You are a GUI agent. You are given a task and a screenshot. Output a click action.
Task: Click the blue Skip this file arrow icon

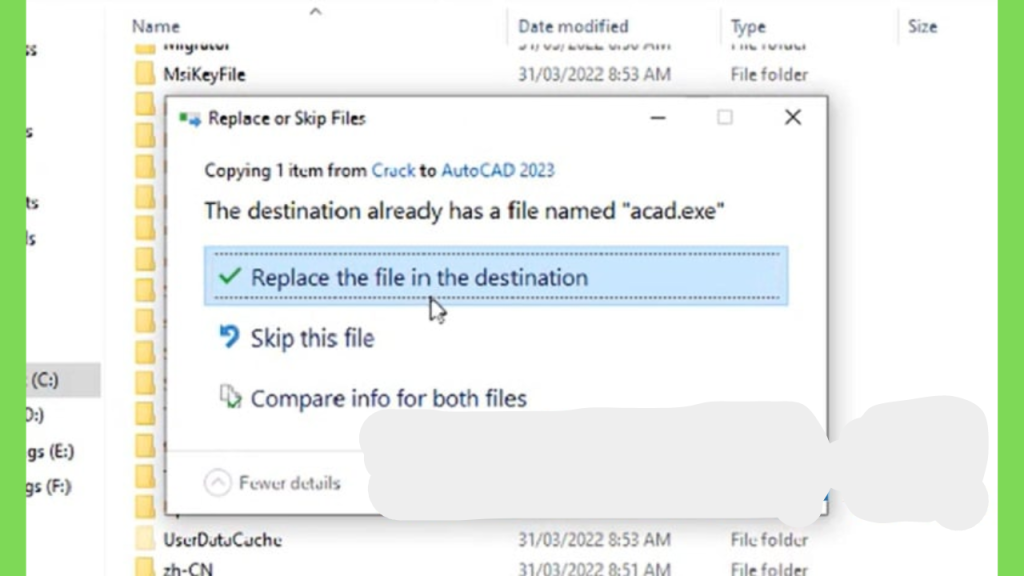[x=229, y=337]
